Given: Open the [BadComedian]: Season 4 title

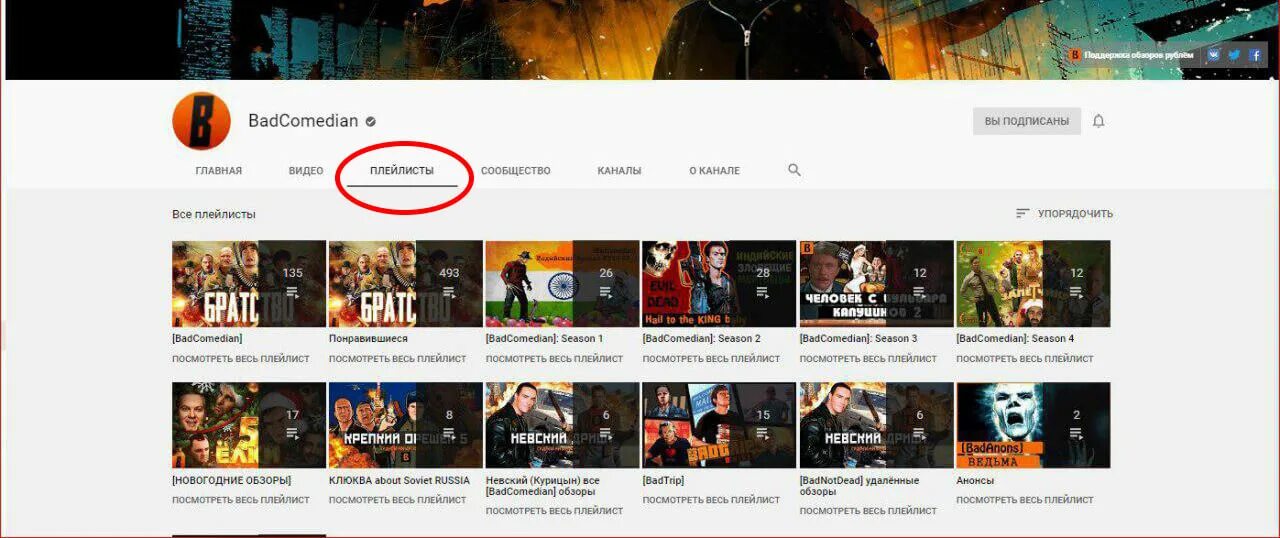Looking at the screenshot, I should [x=1016, y=339].
